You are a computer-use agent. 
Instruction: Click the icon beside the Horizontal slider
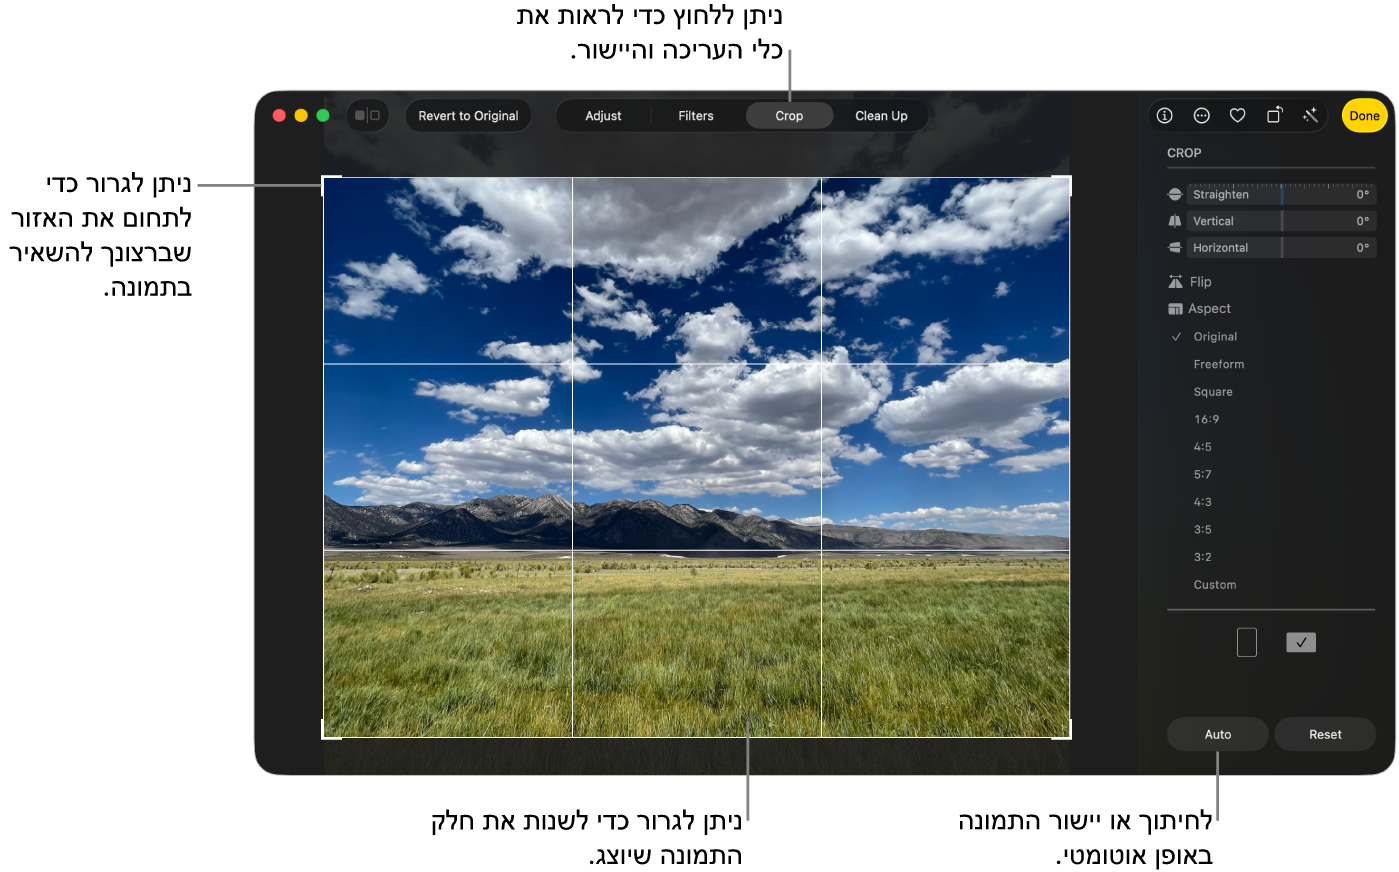1175,248
